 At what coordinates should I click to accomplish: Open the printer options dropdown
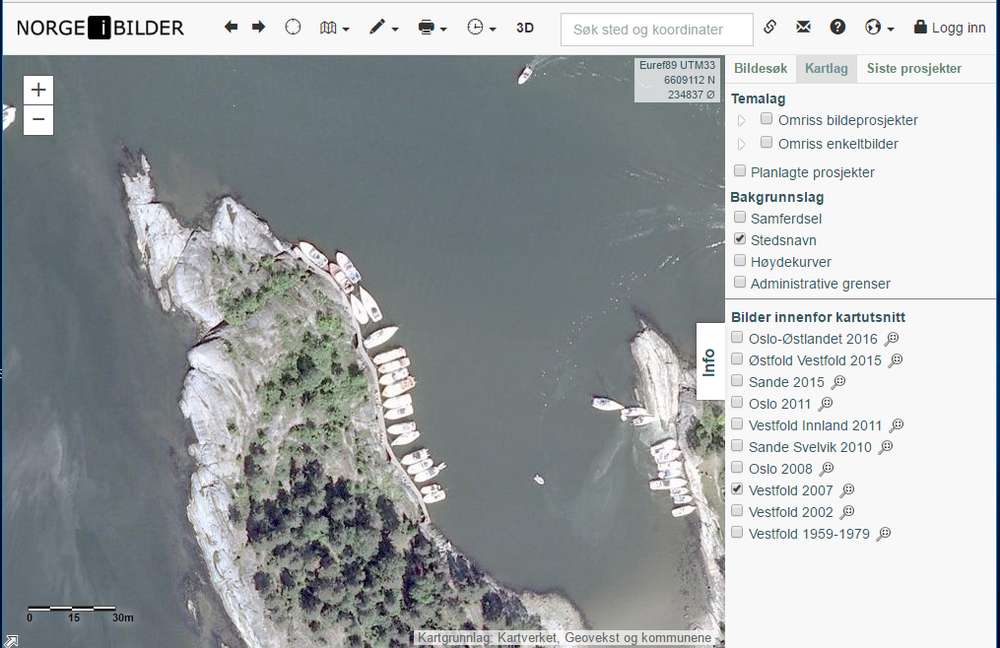pos(432,27)
